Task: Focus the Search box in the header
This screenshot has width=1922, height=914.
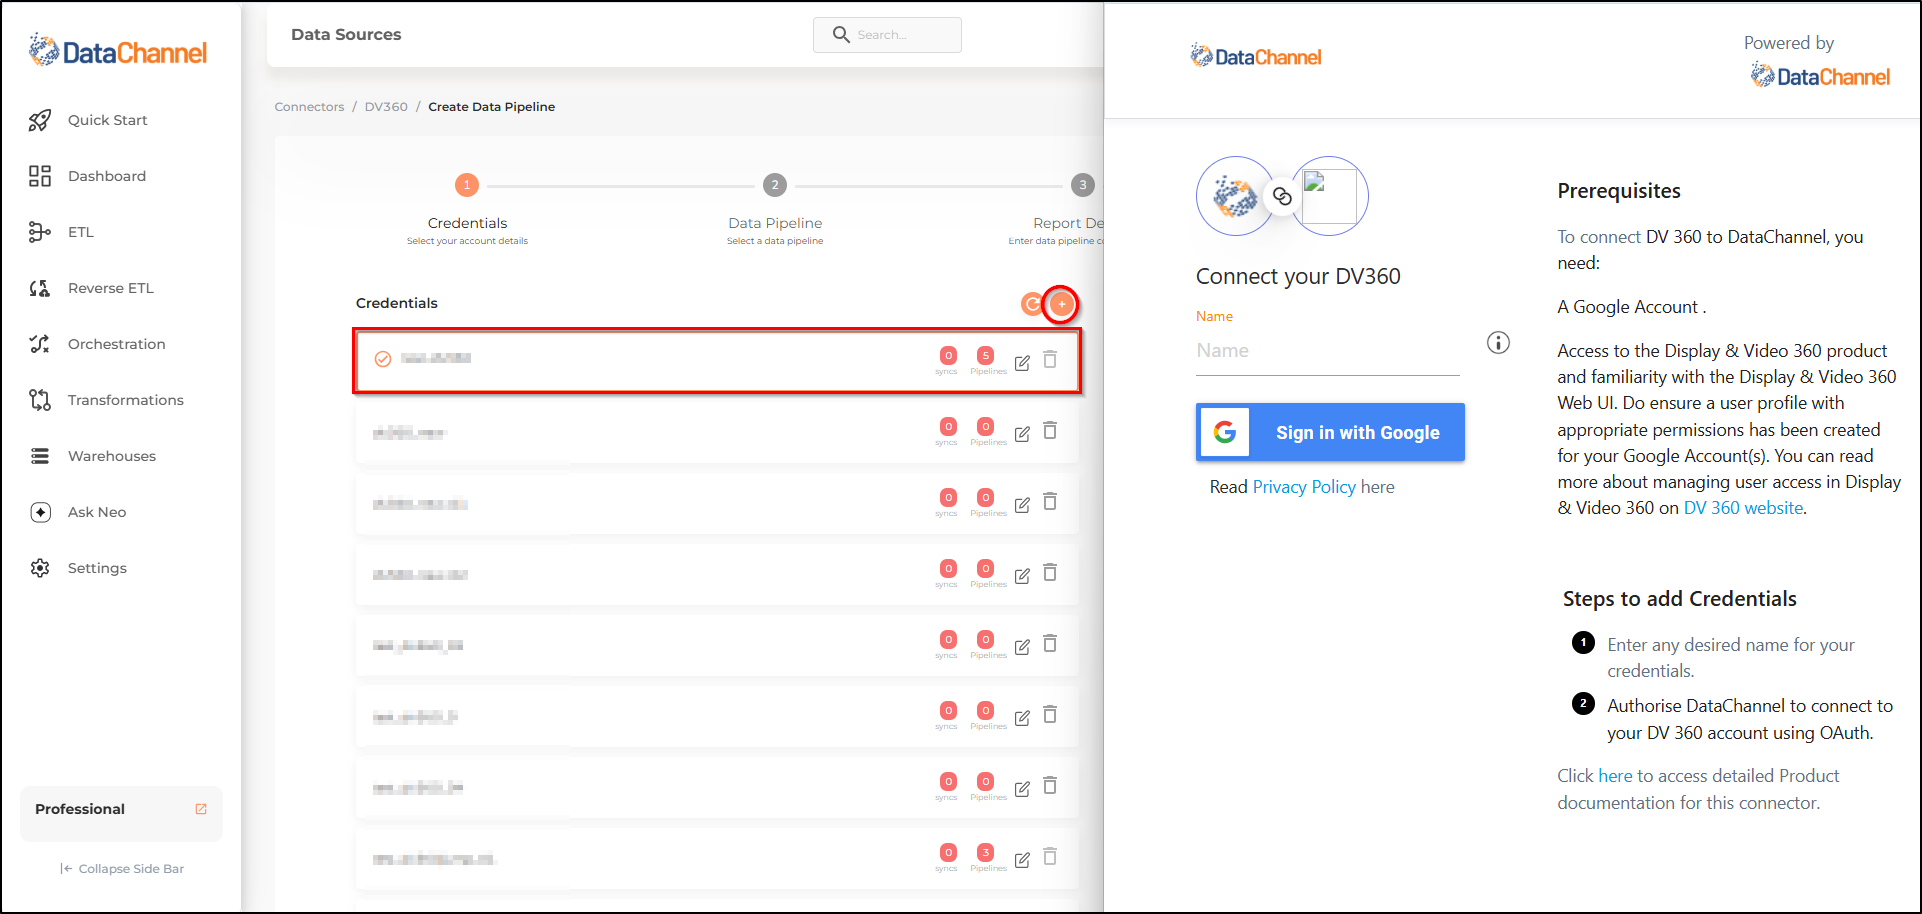Action: tap(887, 35)
